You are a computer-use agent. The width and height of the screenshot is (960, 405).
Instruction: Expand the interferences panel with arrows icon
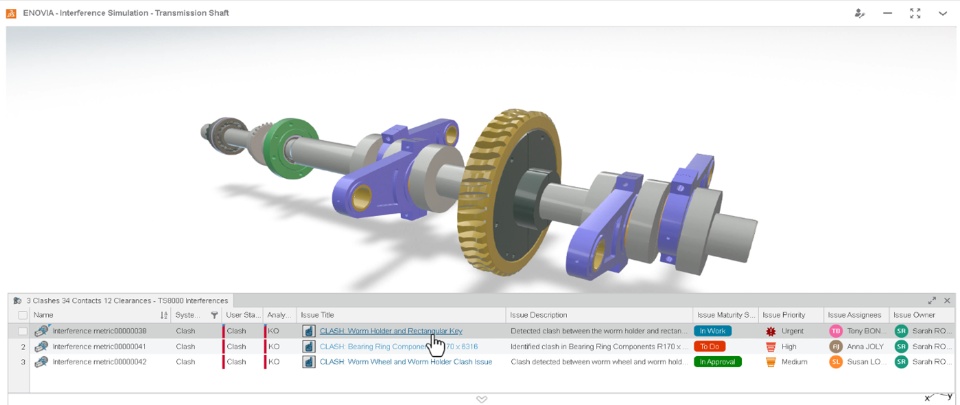(x=932, y=300)
